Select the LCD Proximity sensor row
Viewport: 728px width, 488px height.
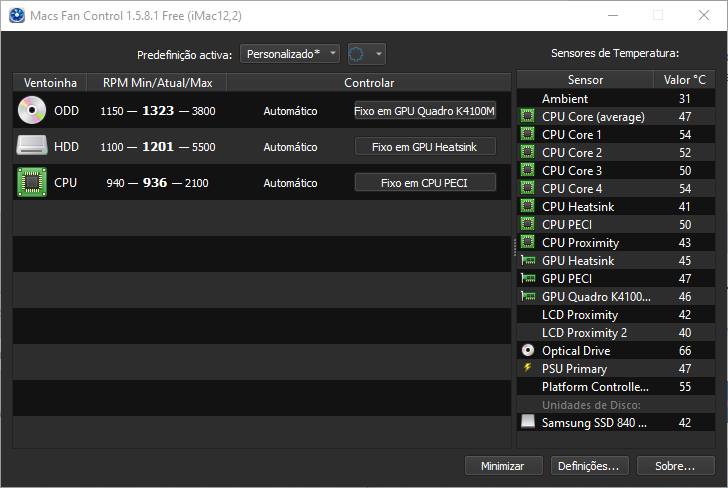tap(616, 314)
